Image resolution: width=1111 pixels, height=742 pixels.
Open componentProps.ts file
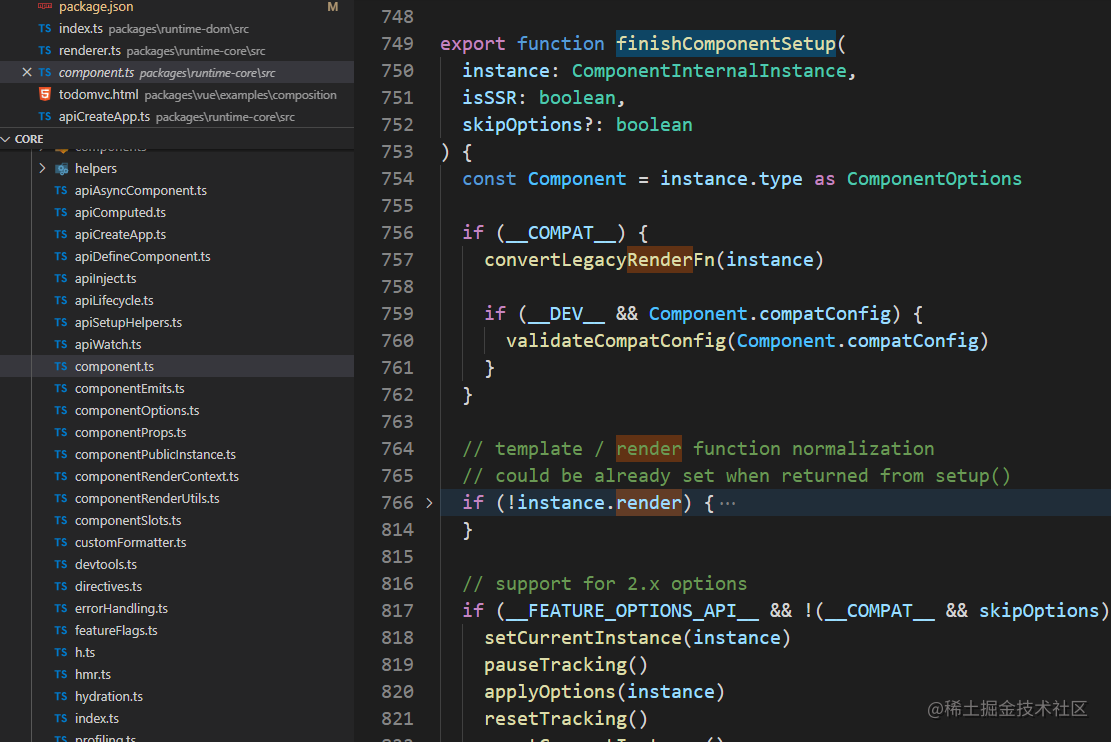pyautogui.click(x=130, y=432)
